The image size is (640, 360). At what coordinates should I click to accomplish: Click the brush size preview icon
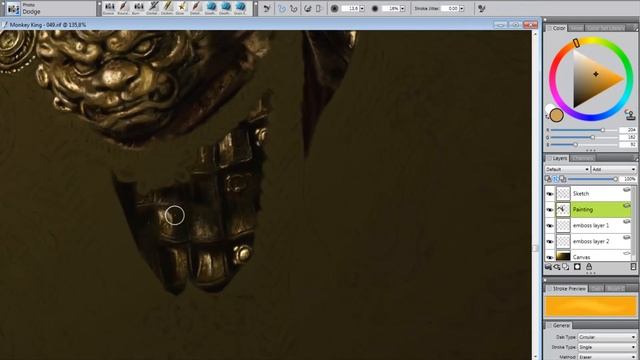pyautogui.click(x=334, y=9)
